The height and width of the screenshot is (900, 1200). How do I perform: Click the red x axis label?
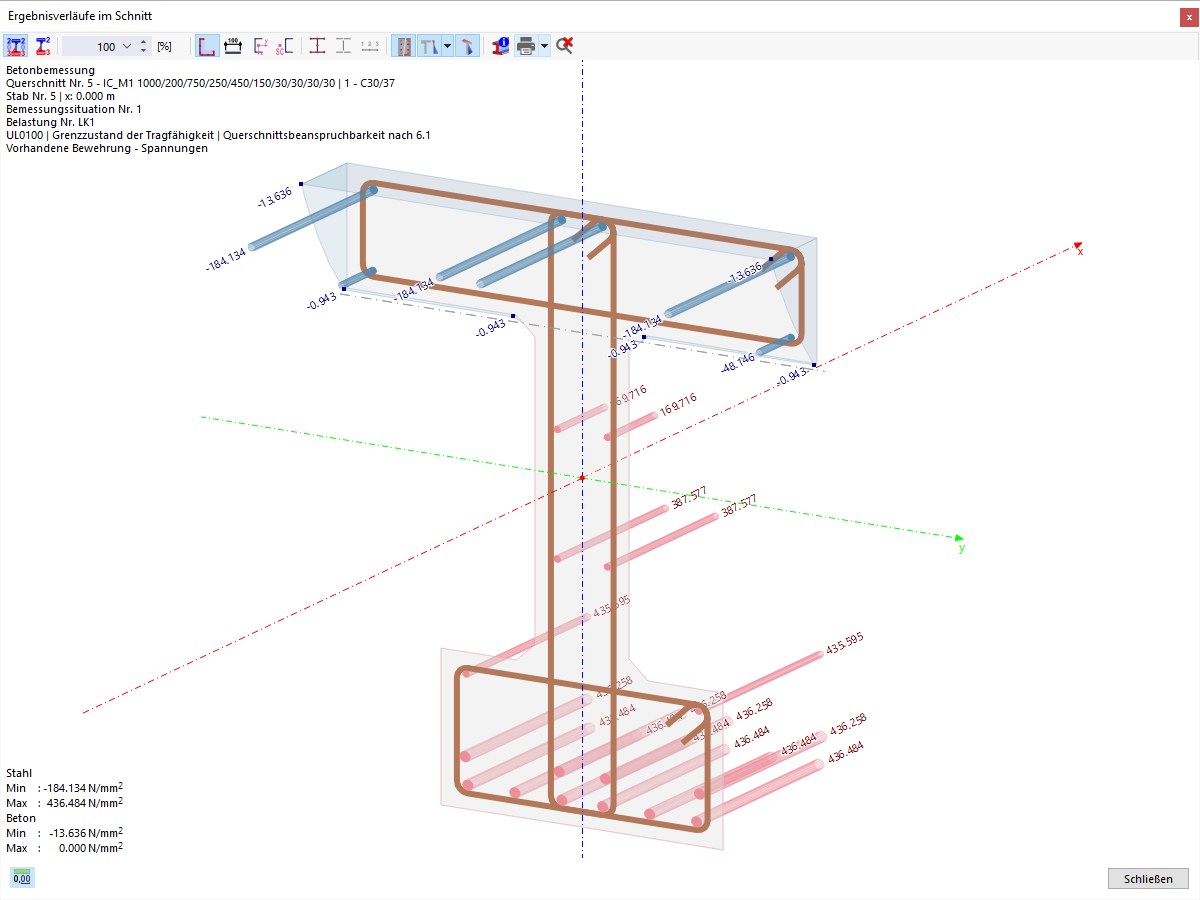click(x=1080, y=251)
